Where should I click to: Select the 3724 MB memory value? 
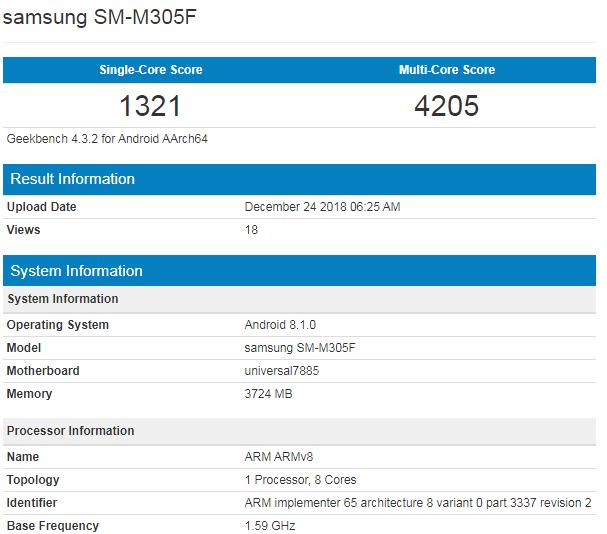pos(268,393)
